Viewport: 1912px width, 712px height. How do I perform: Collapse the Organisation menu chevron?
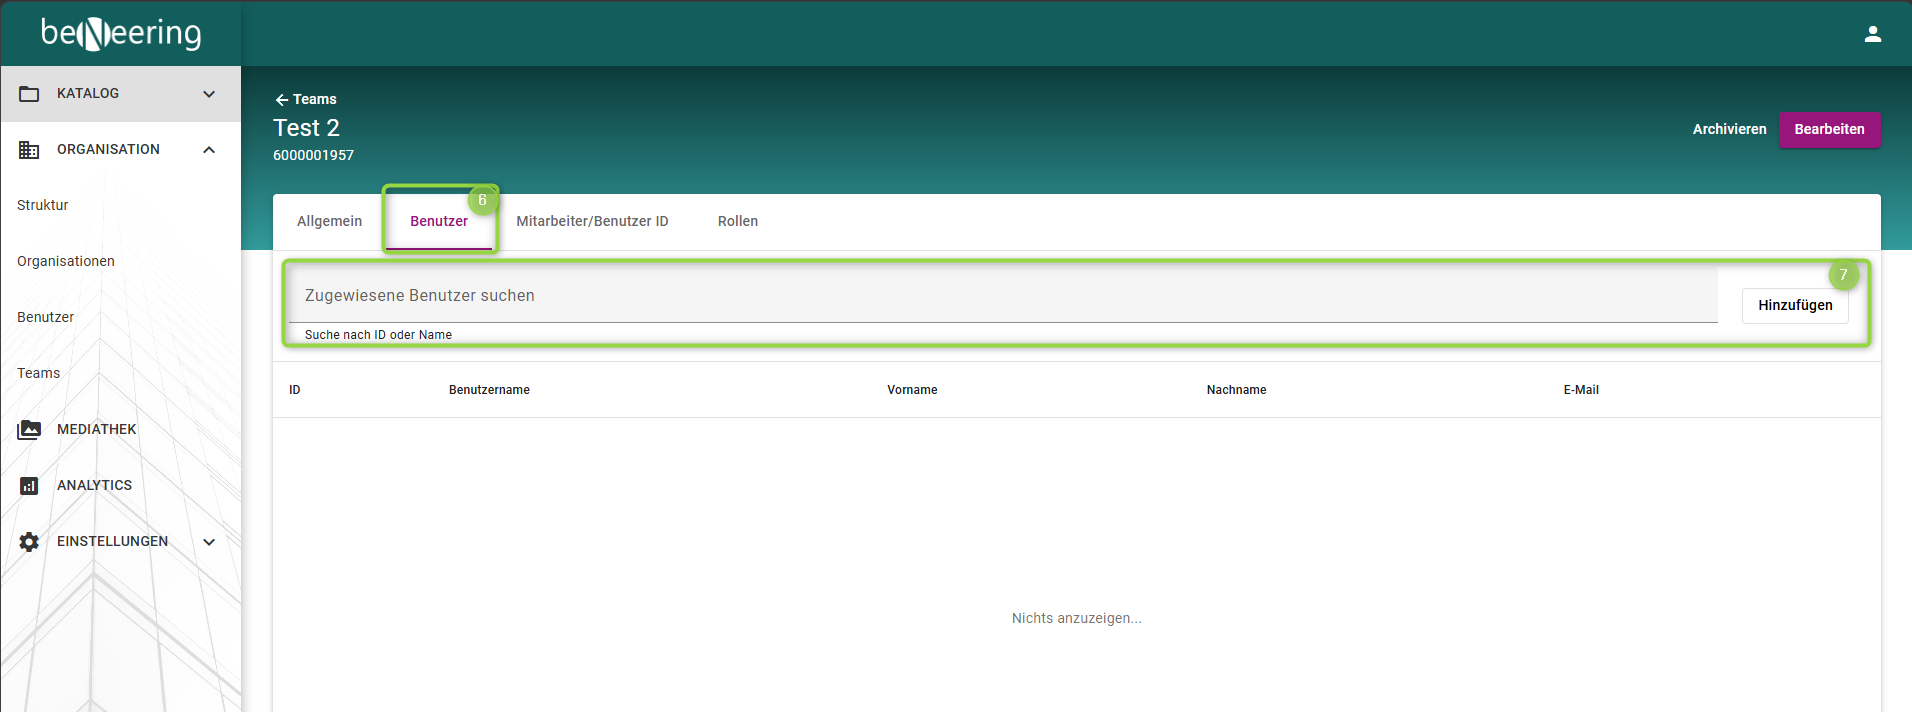(x=209, y=150)
